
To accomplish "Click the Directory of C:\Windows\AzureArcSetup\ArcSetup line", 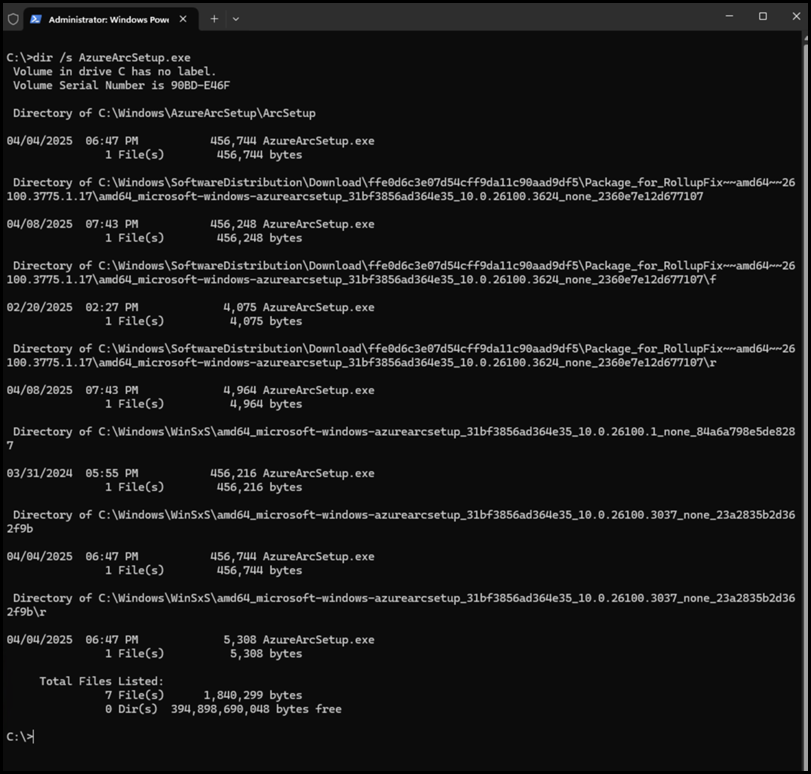I will click(x=164, y=113).
